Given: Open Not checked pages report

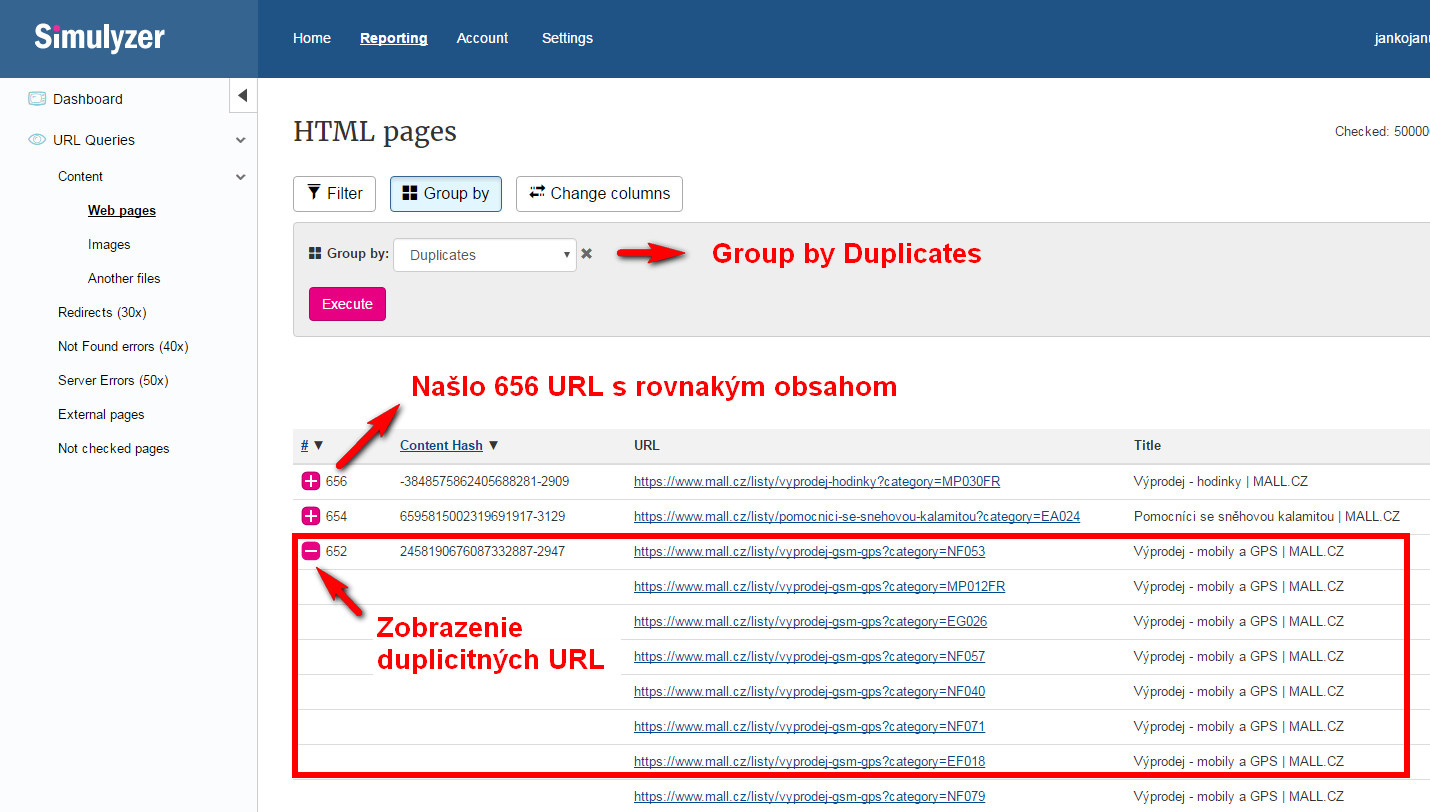Looking at the screenshot, I should pos(114,448).
